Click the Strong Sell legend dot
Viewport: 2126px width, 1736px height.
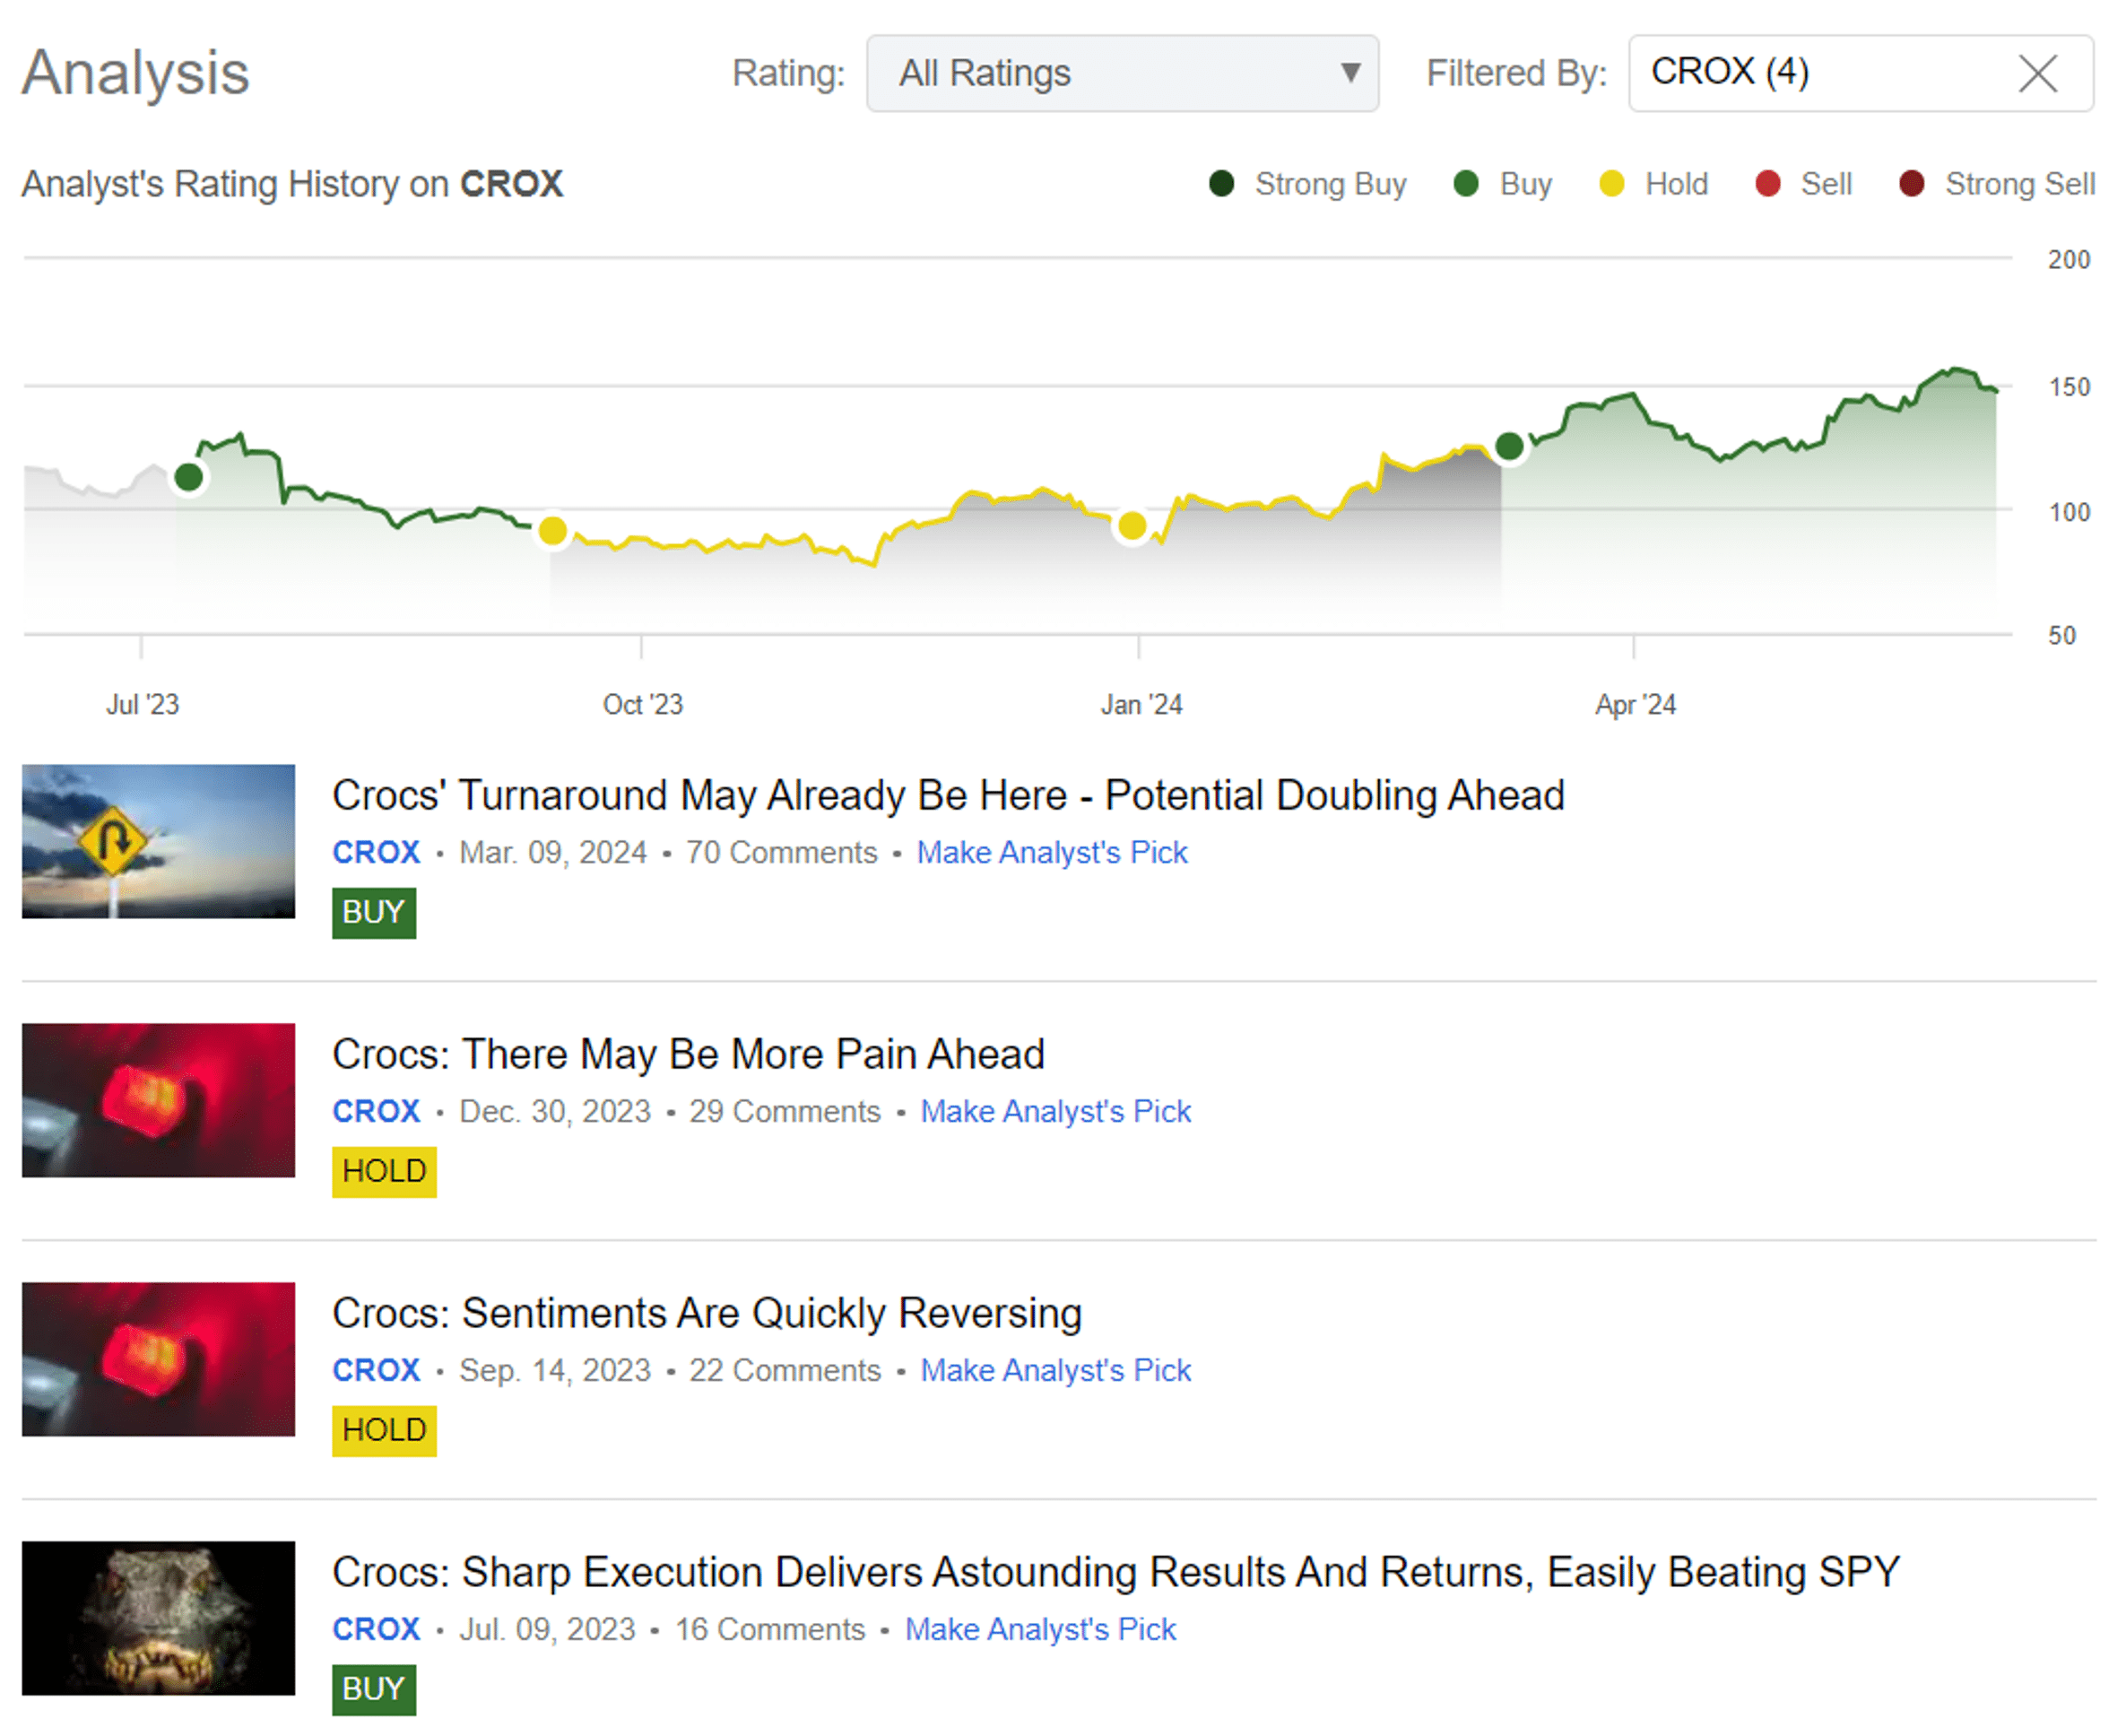click(x=1911, y=184)
